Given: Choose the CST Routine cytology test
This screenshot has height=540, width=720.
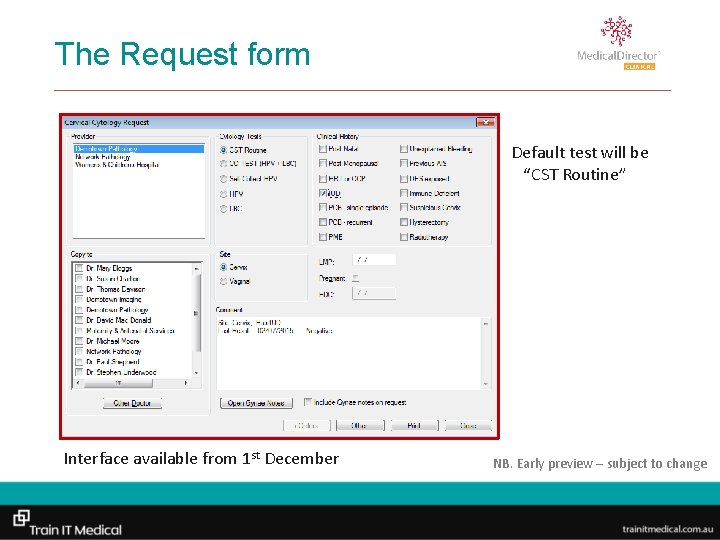Looking at the screenshot, I should (224, 150).
